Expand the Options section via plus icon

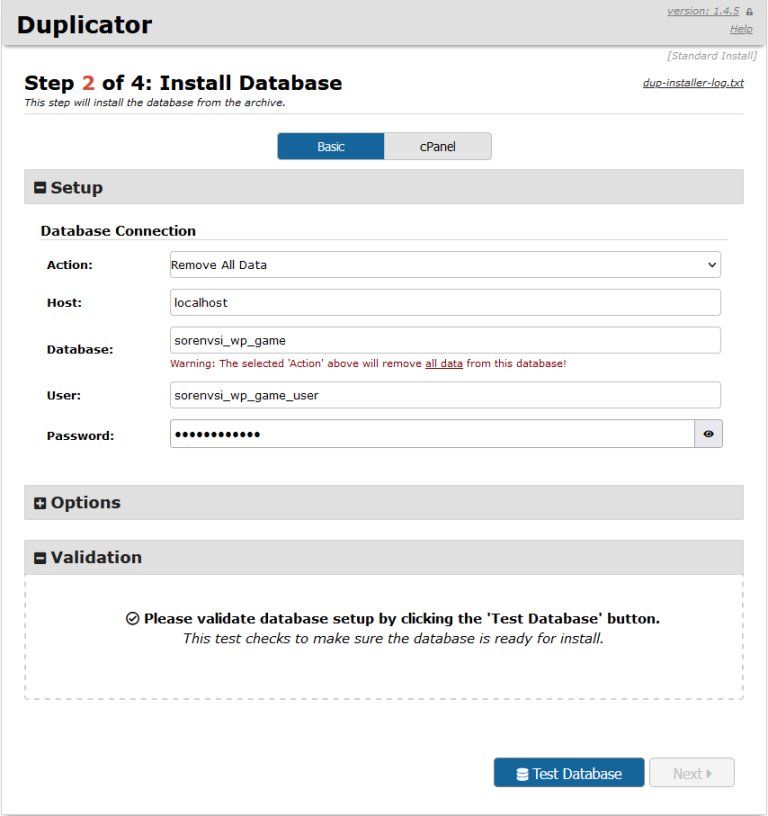point(41,503)
